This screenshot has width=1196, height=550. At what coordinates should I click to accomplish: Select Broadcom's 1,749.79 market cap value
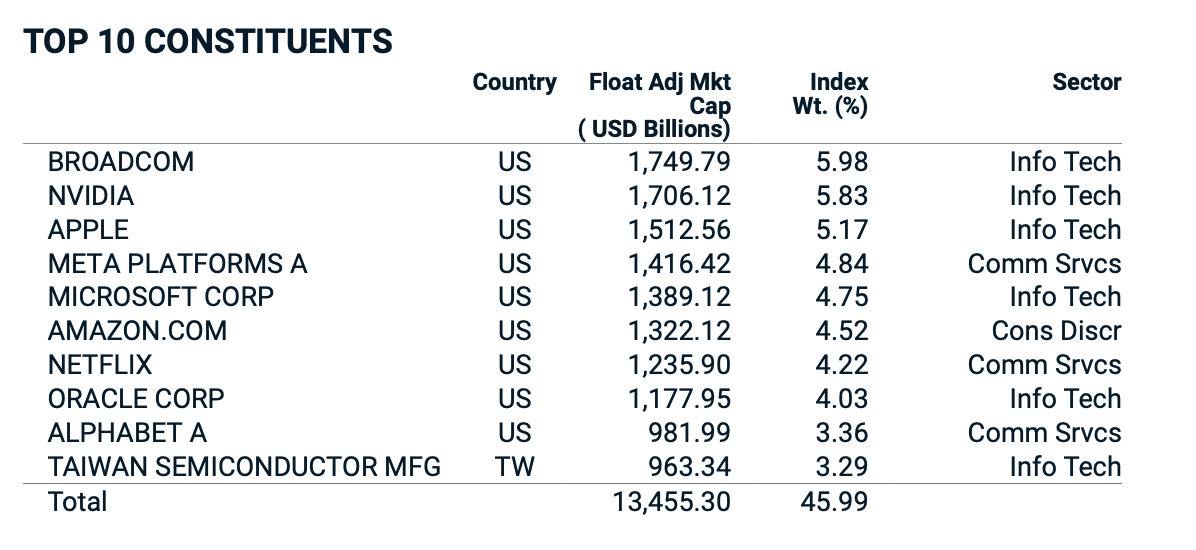[x=679, y=162]
